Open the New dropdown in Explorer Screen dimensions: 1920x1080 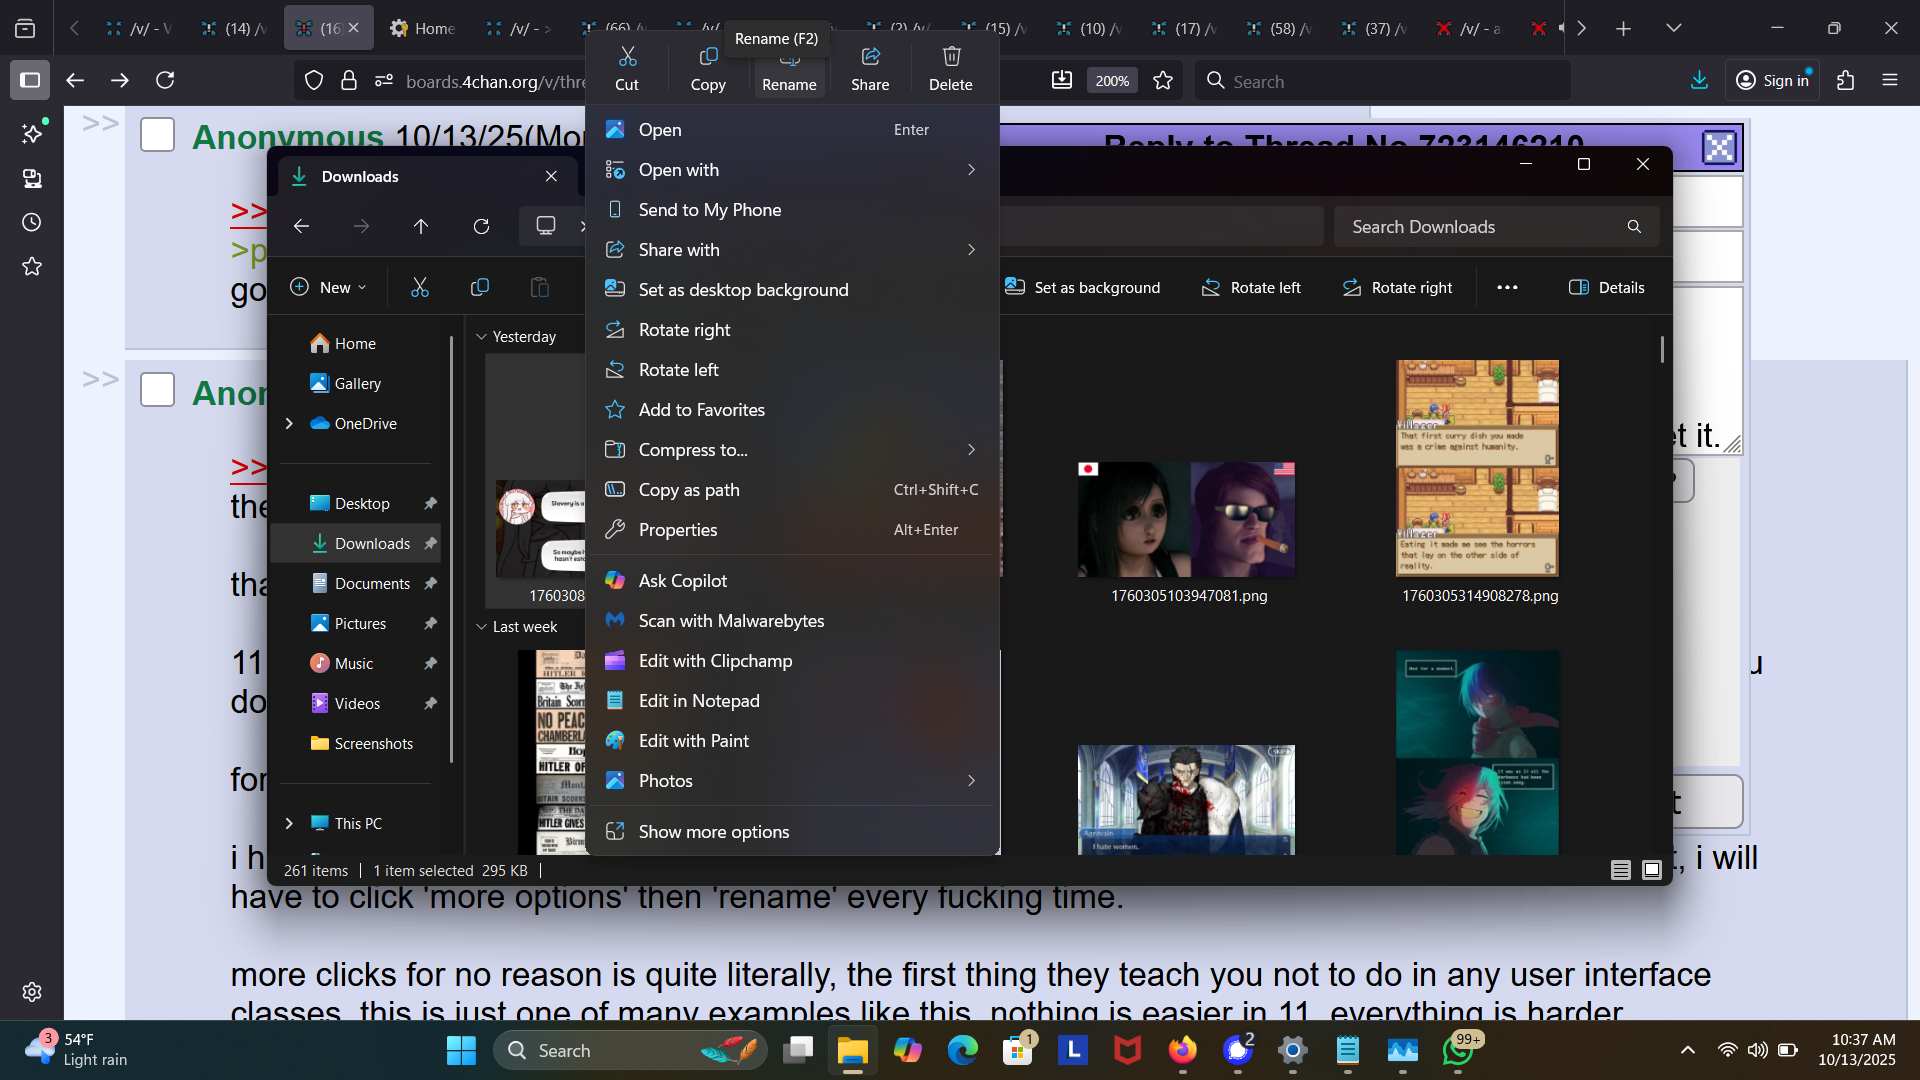[x=328, y=288]
